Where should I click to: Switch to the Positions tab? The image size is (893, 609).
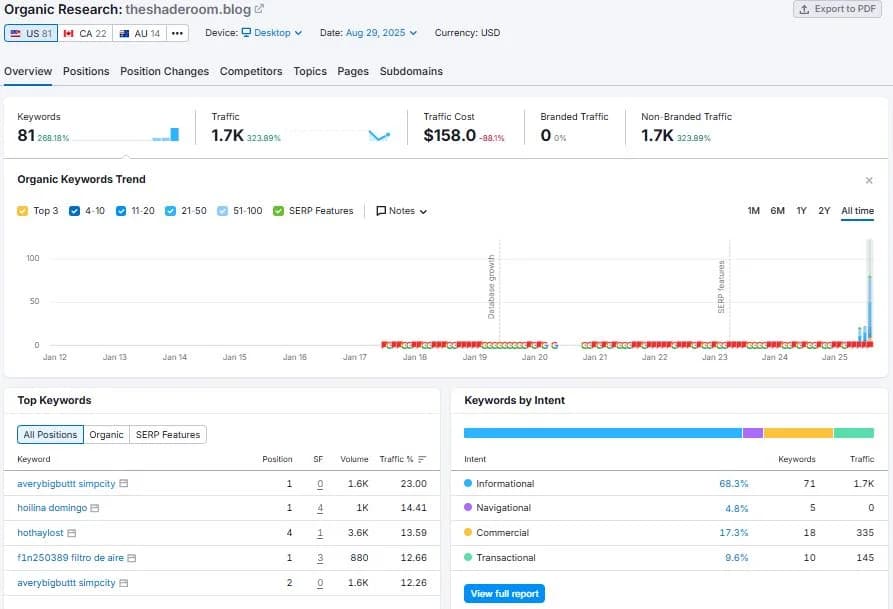tap(86, 71)
